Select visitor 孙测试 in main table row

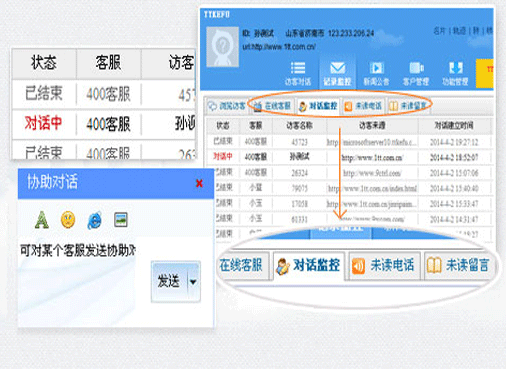point(299,157)
